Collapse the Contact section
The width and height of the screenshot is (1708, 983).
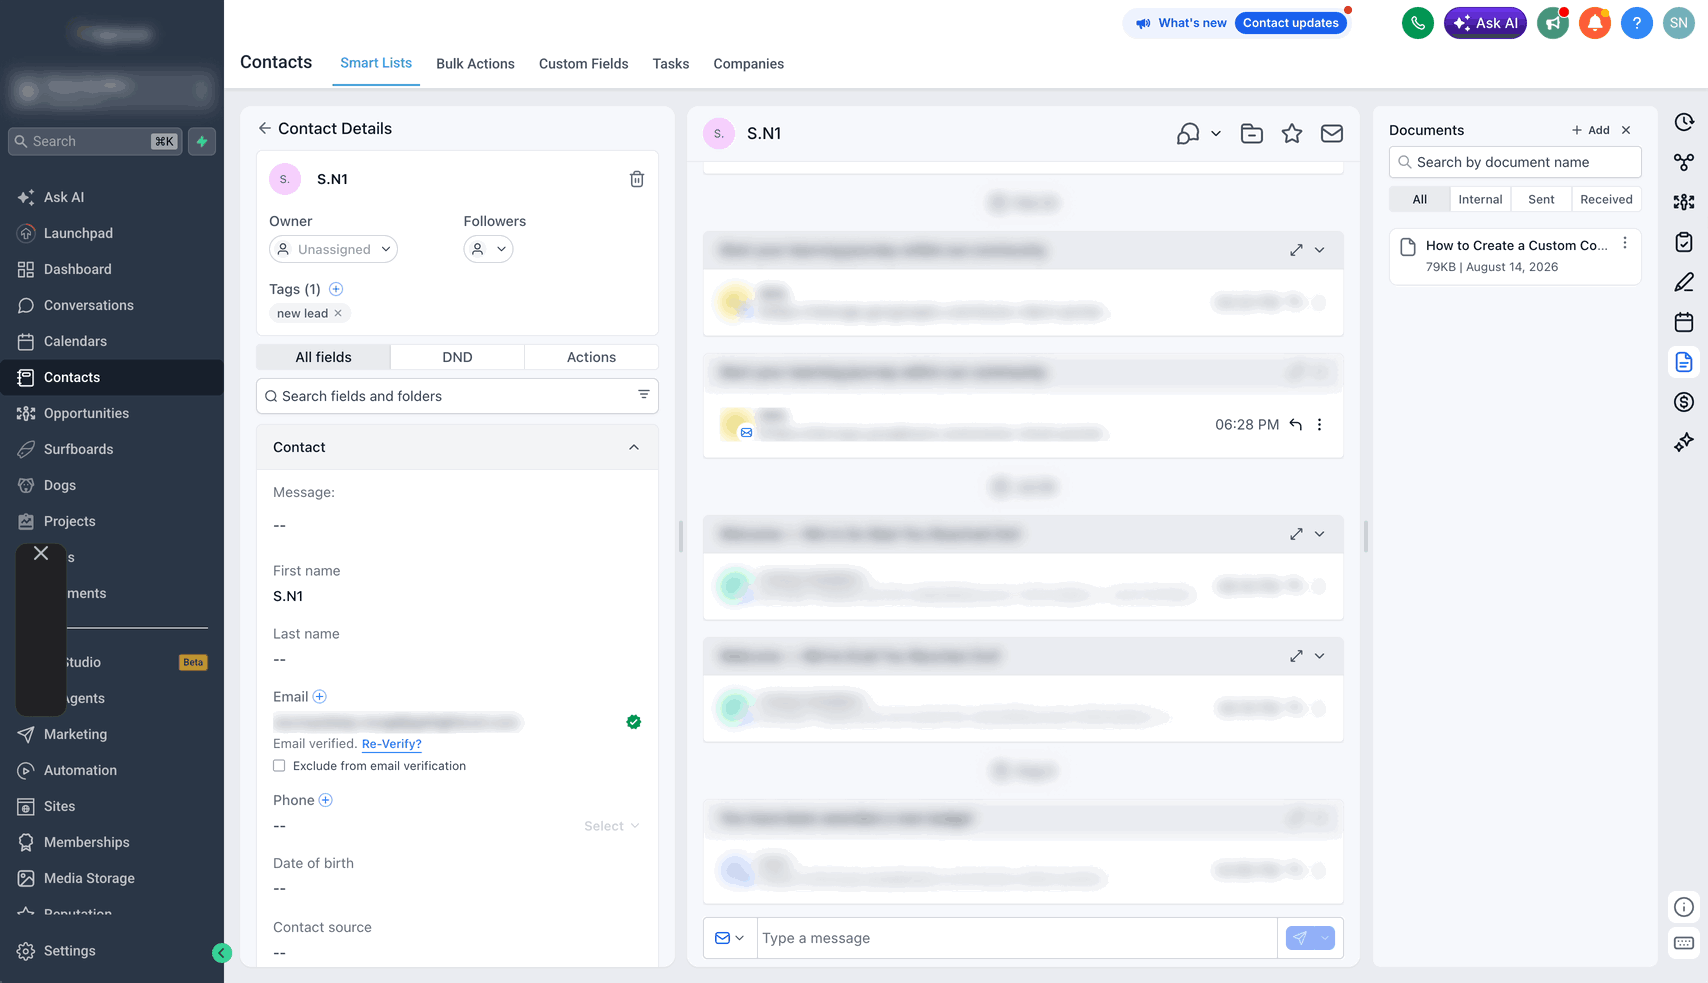(634, 447)
